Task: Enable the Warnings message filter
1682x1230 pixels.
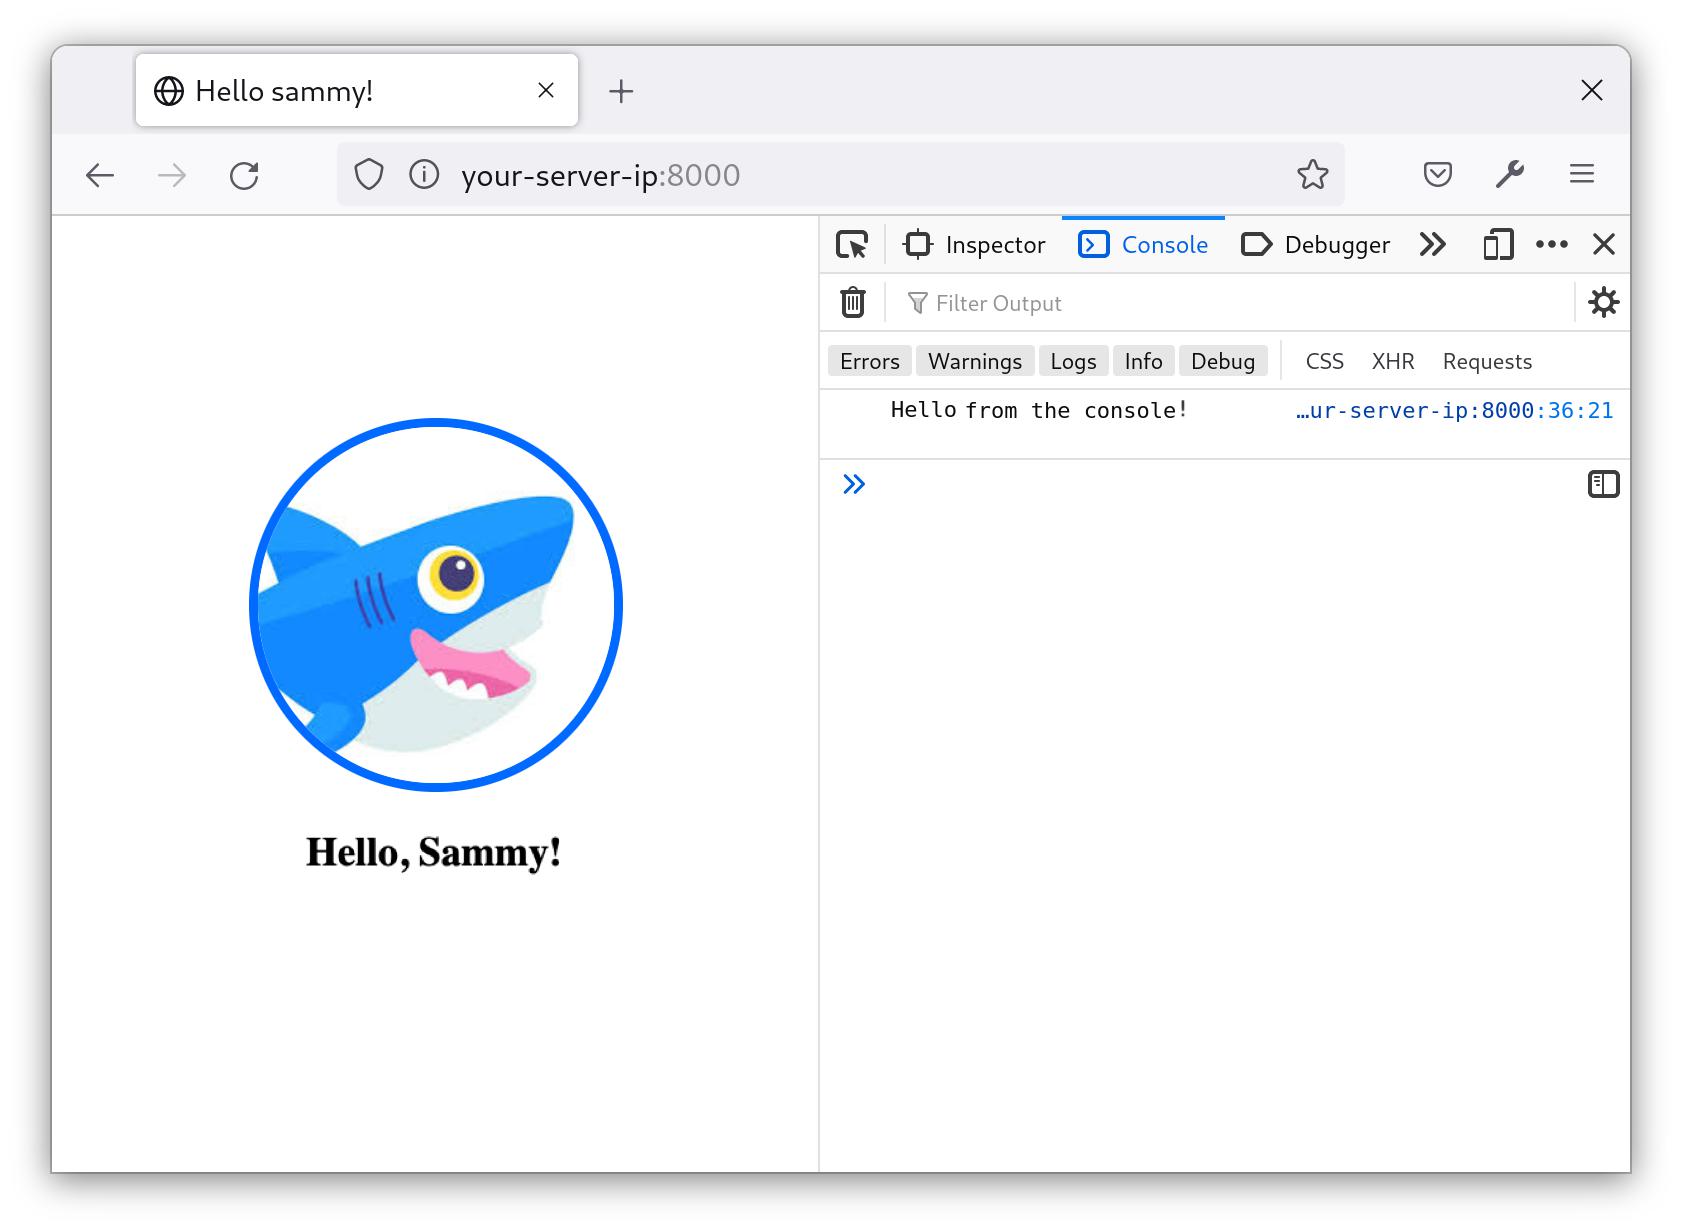Action: coord(975,361)
